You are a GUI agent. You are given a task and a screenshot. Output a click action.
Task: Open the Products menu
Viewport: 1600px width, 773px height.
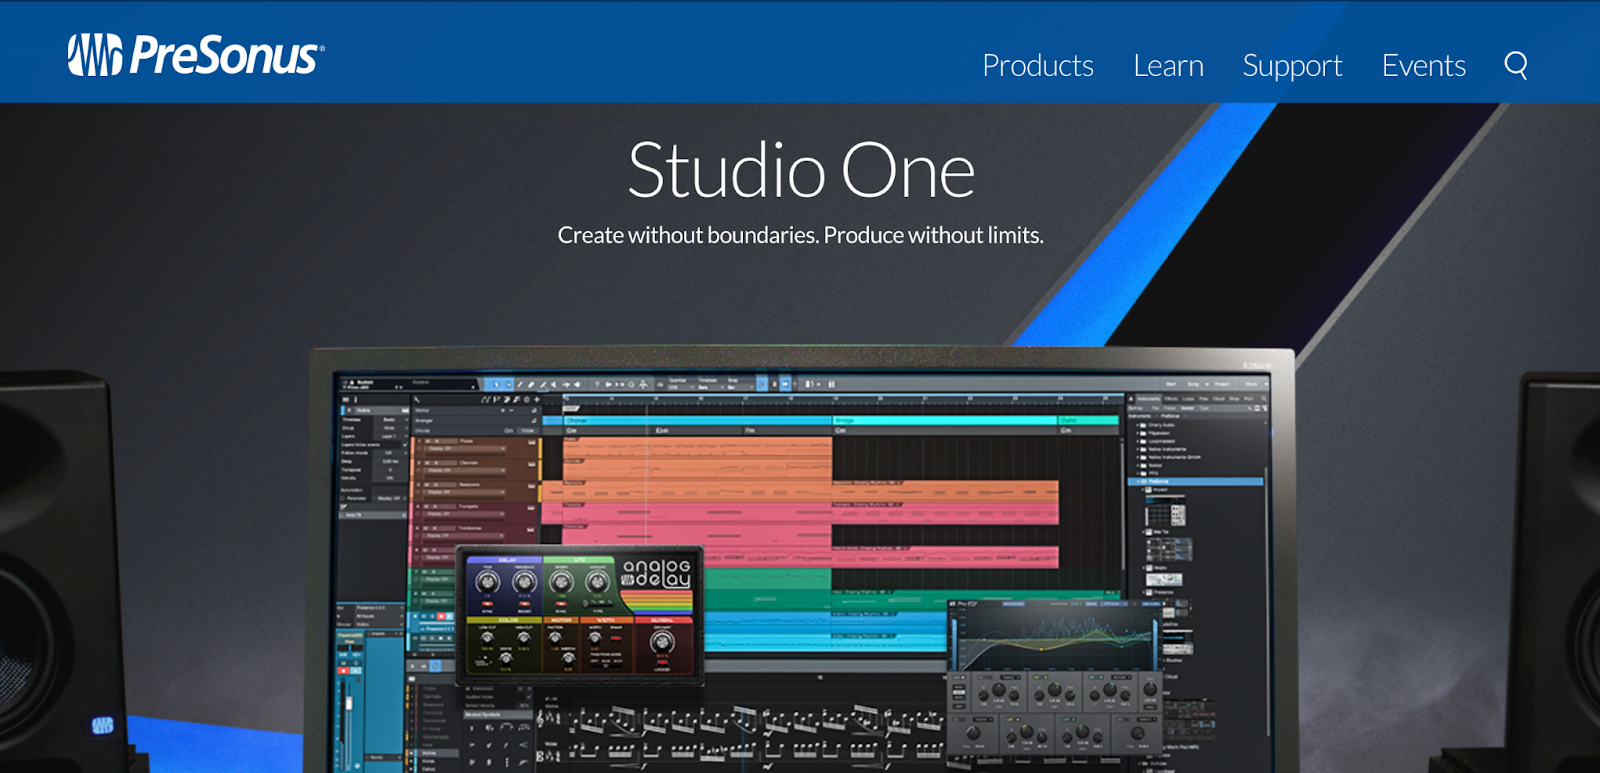pyautogui.click(x=1037, y=66)
